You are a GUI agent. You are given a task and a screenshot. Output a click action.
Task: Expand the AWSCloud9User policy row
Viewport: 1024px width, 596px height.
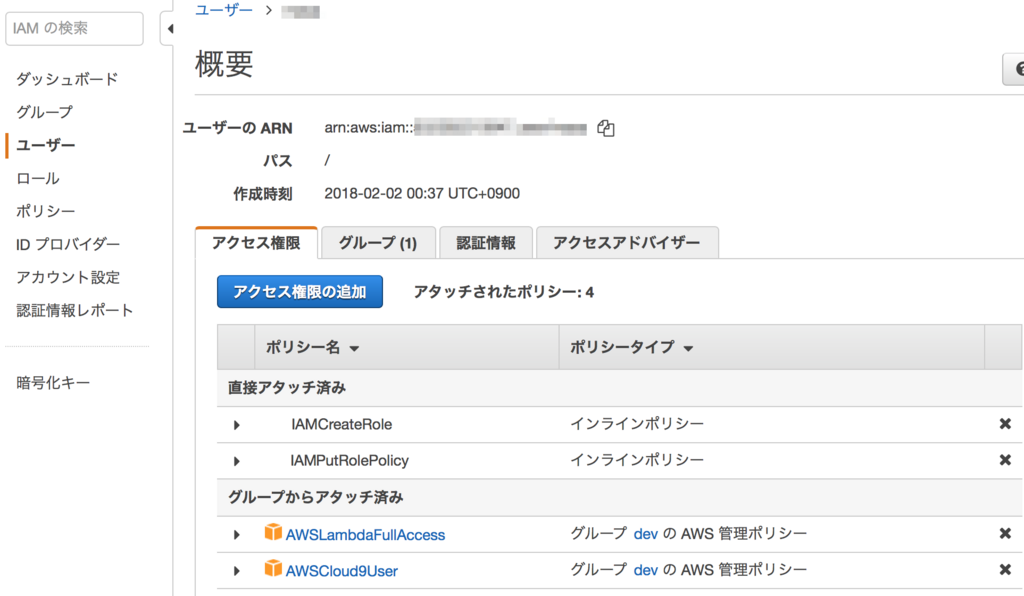point(236,571)
